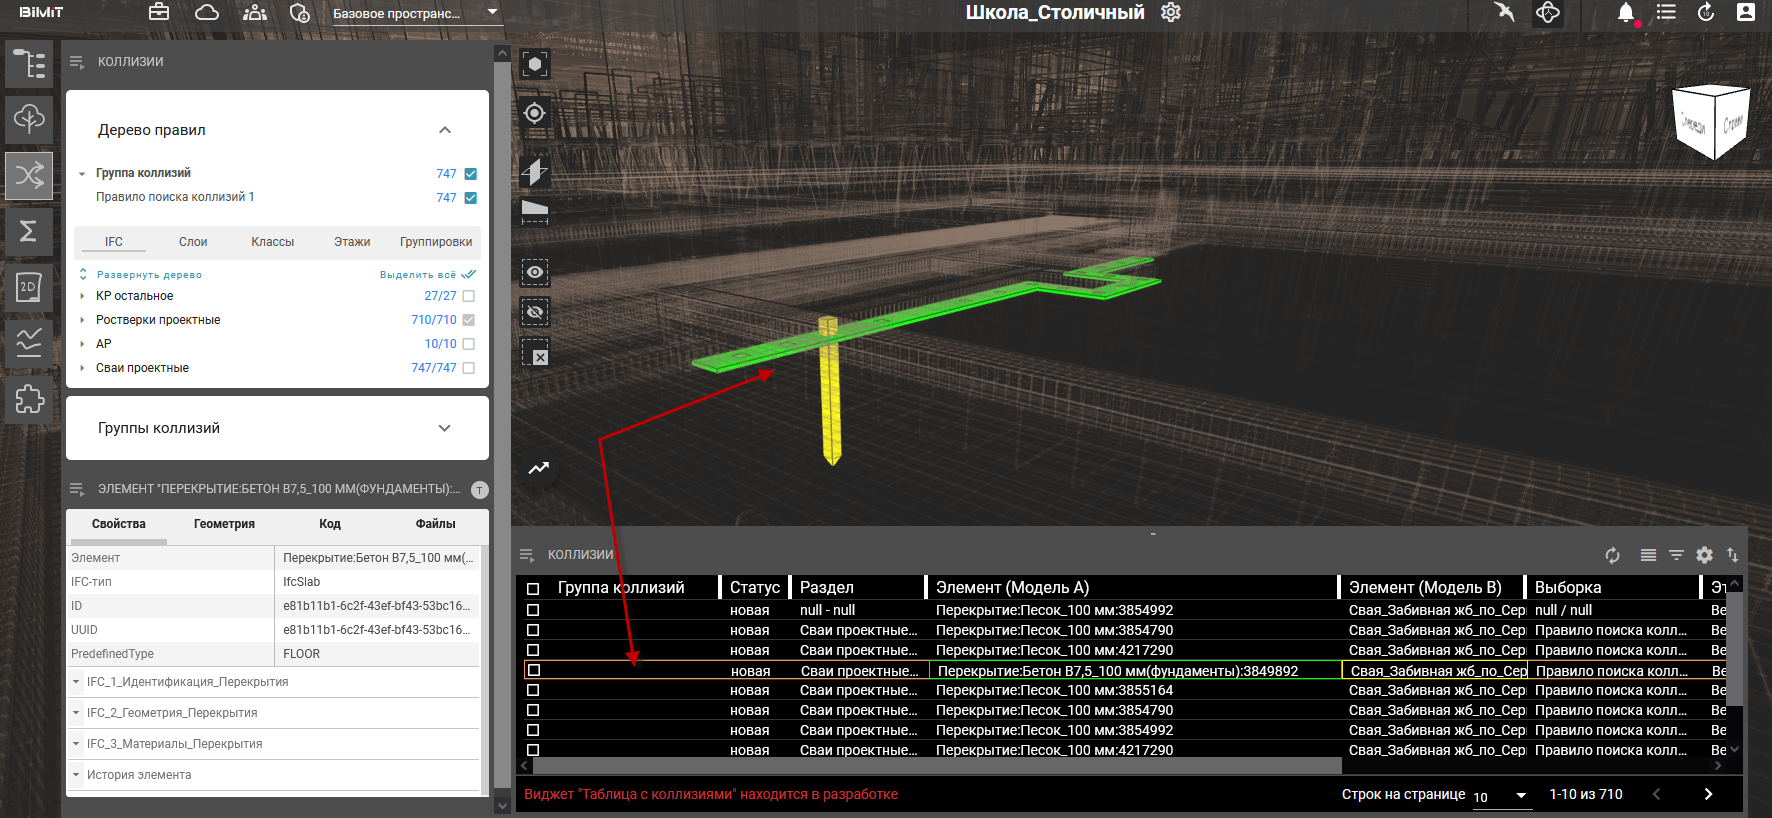The height and width of the screenshot is (818, 1772).
Task: Refresh the collisions table
Action: pos(1612,555)
